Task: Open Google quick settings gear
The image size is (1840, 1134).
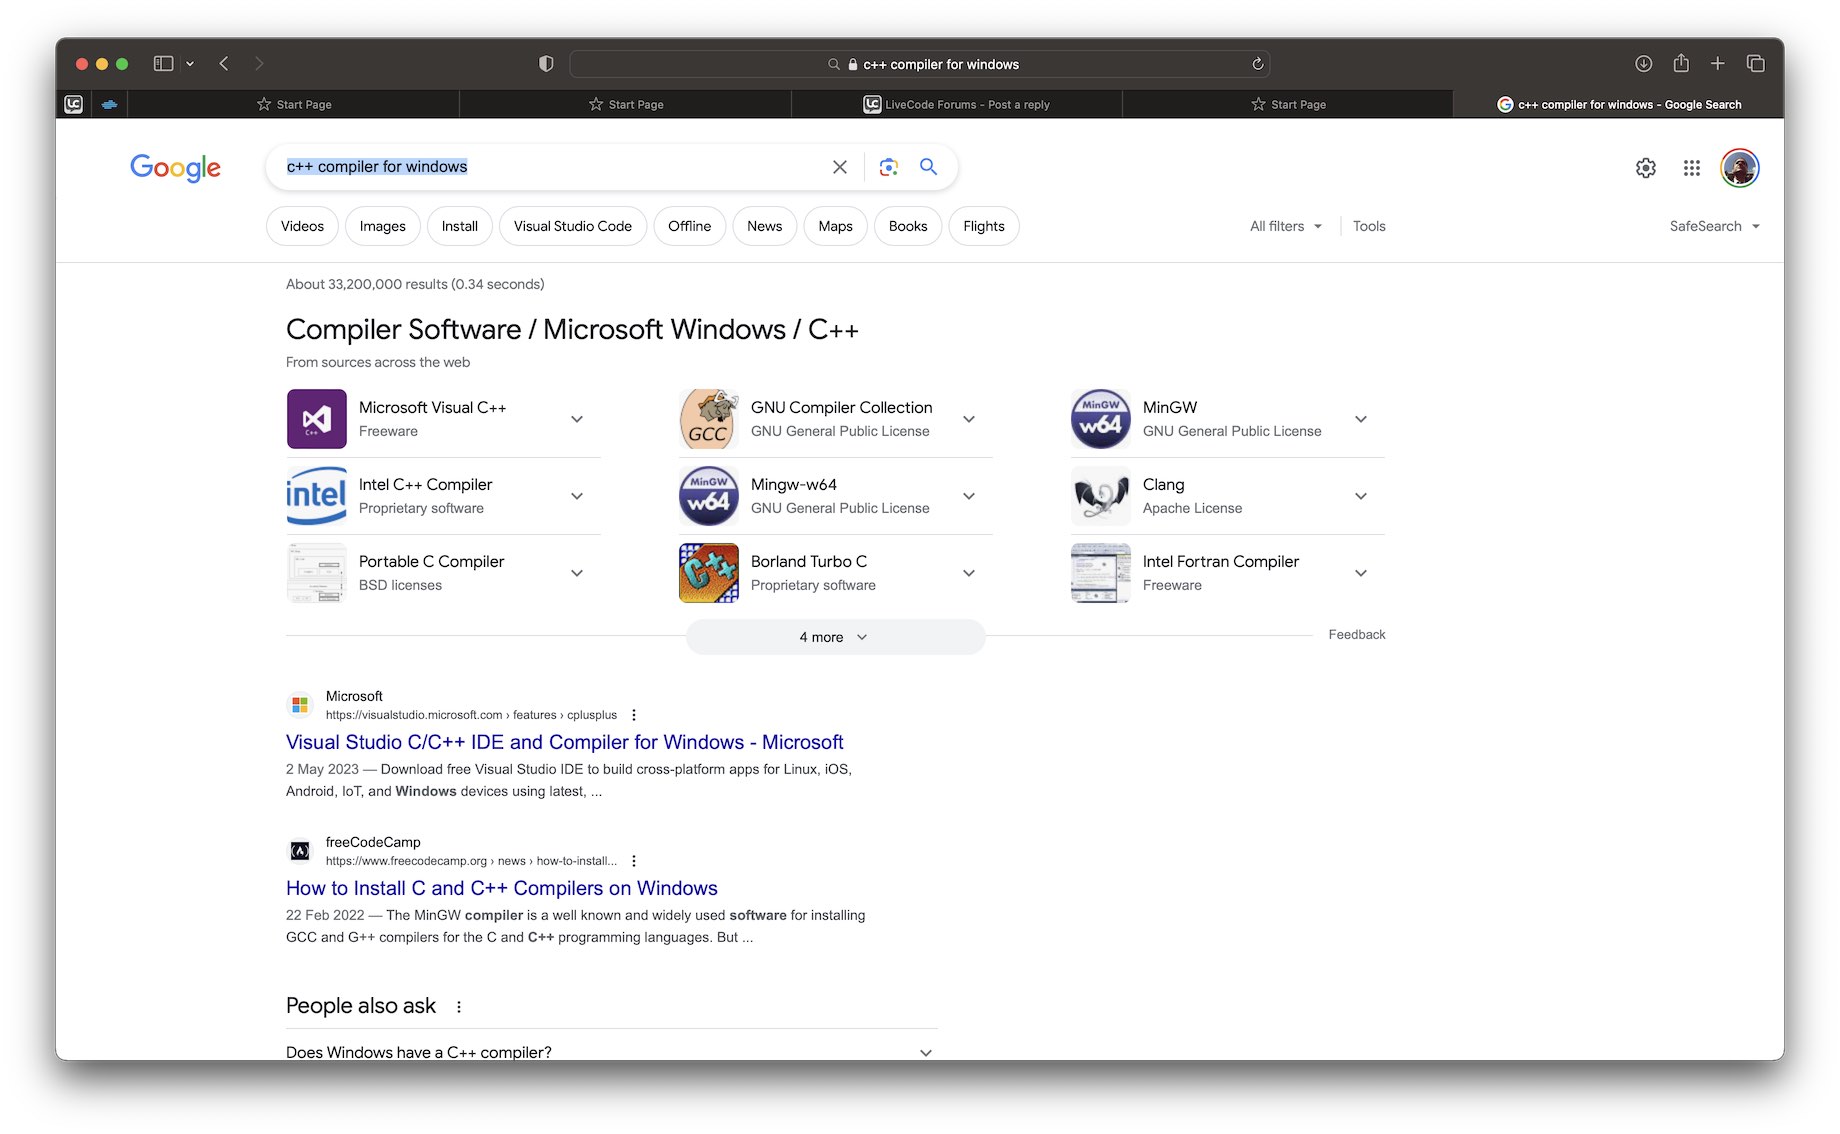Action: pos(1645,168)
